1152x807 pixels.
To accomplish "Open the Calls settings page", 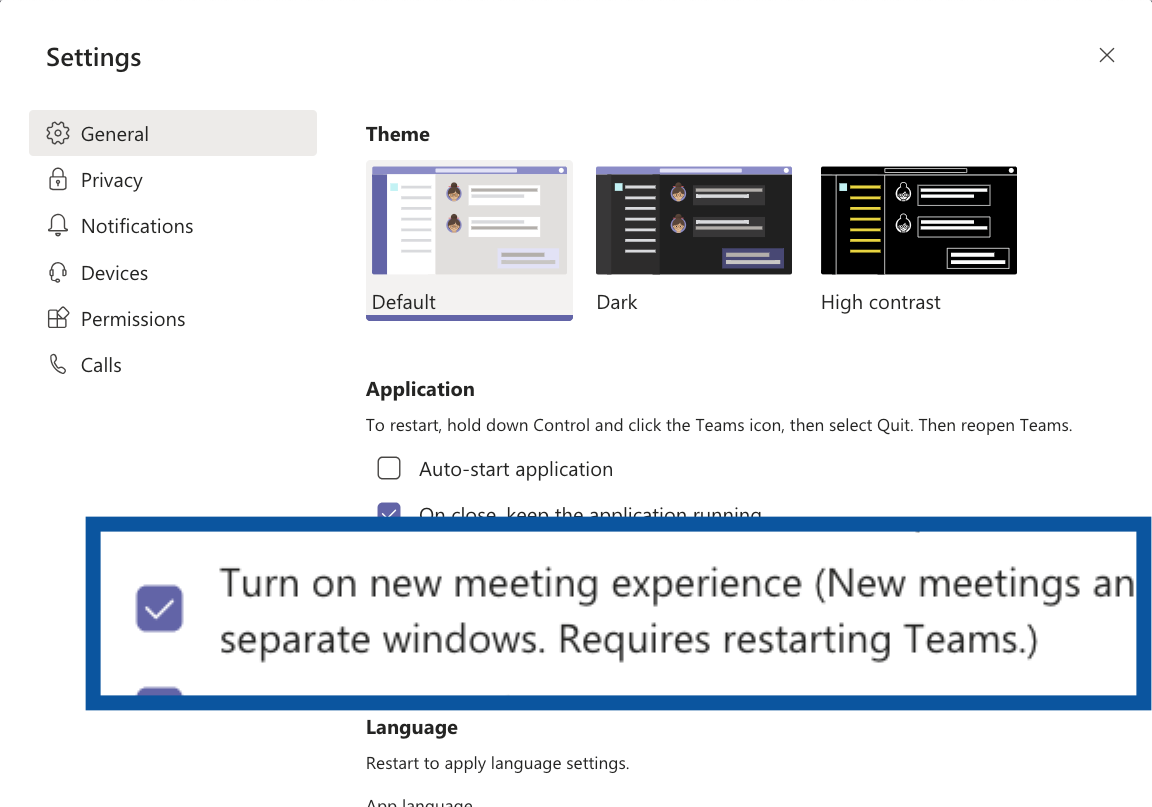I will (x=100, y=364).
